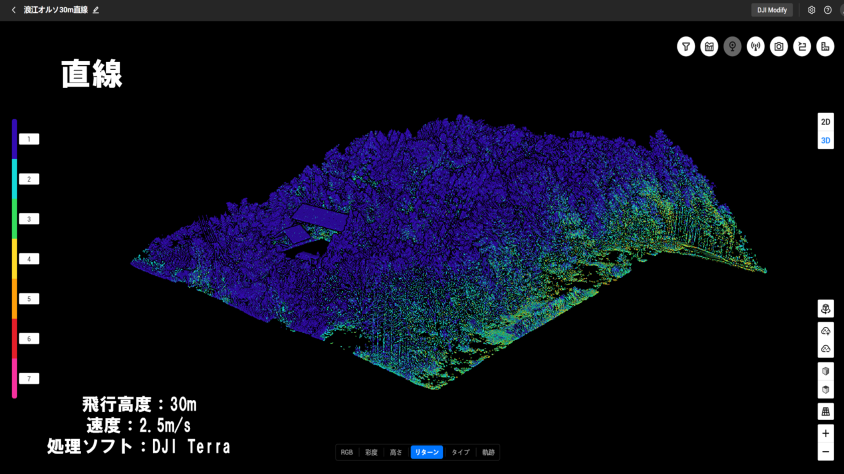Click the DJI Modify button
Viewport: 844px width, 474px height.
772,10
